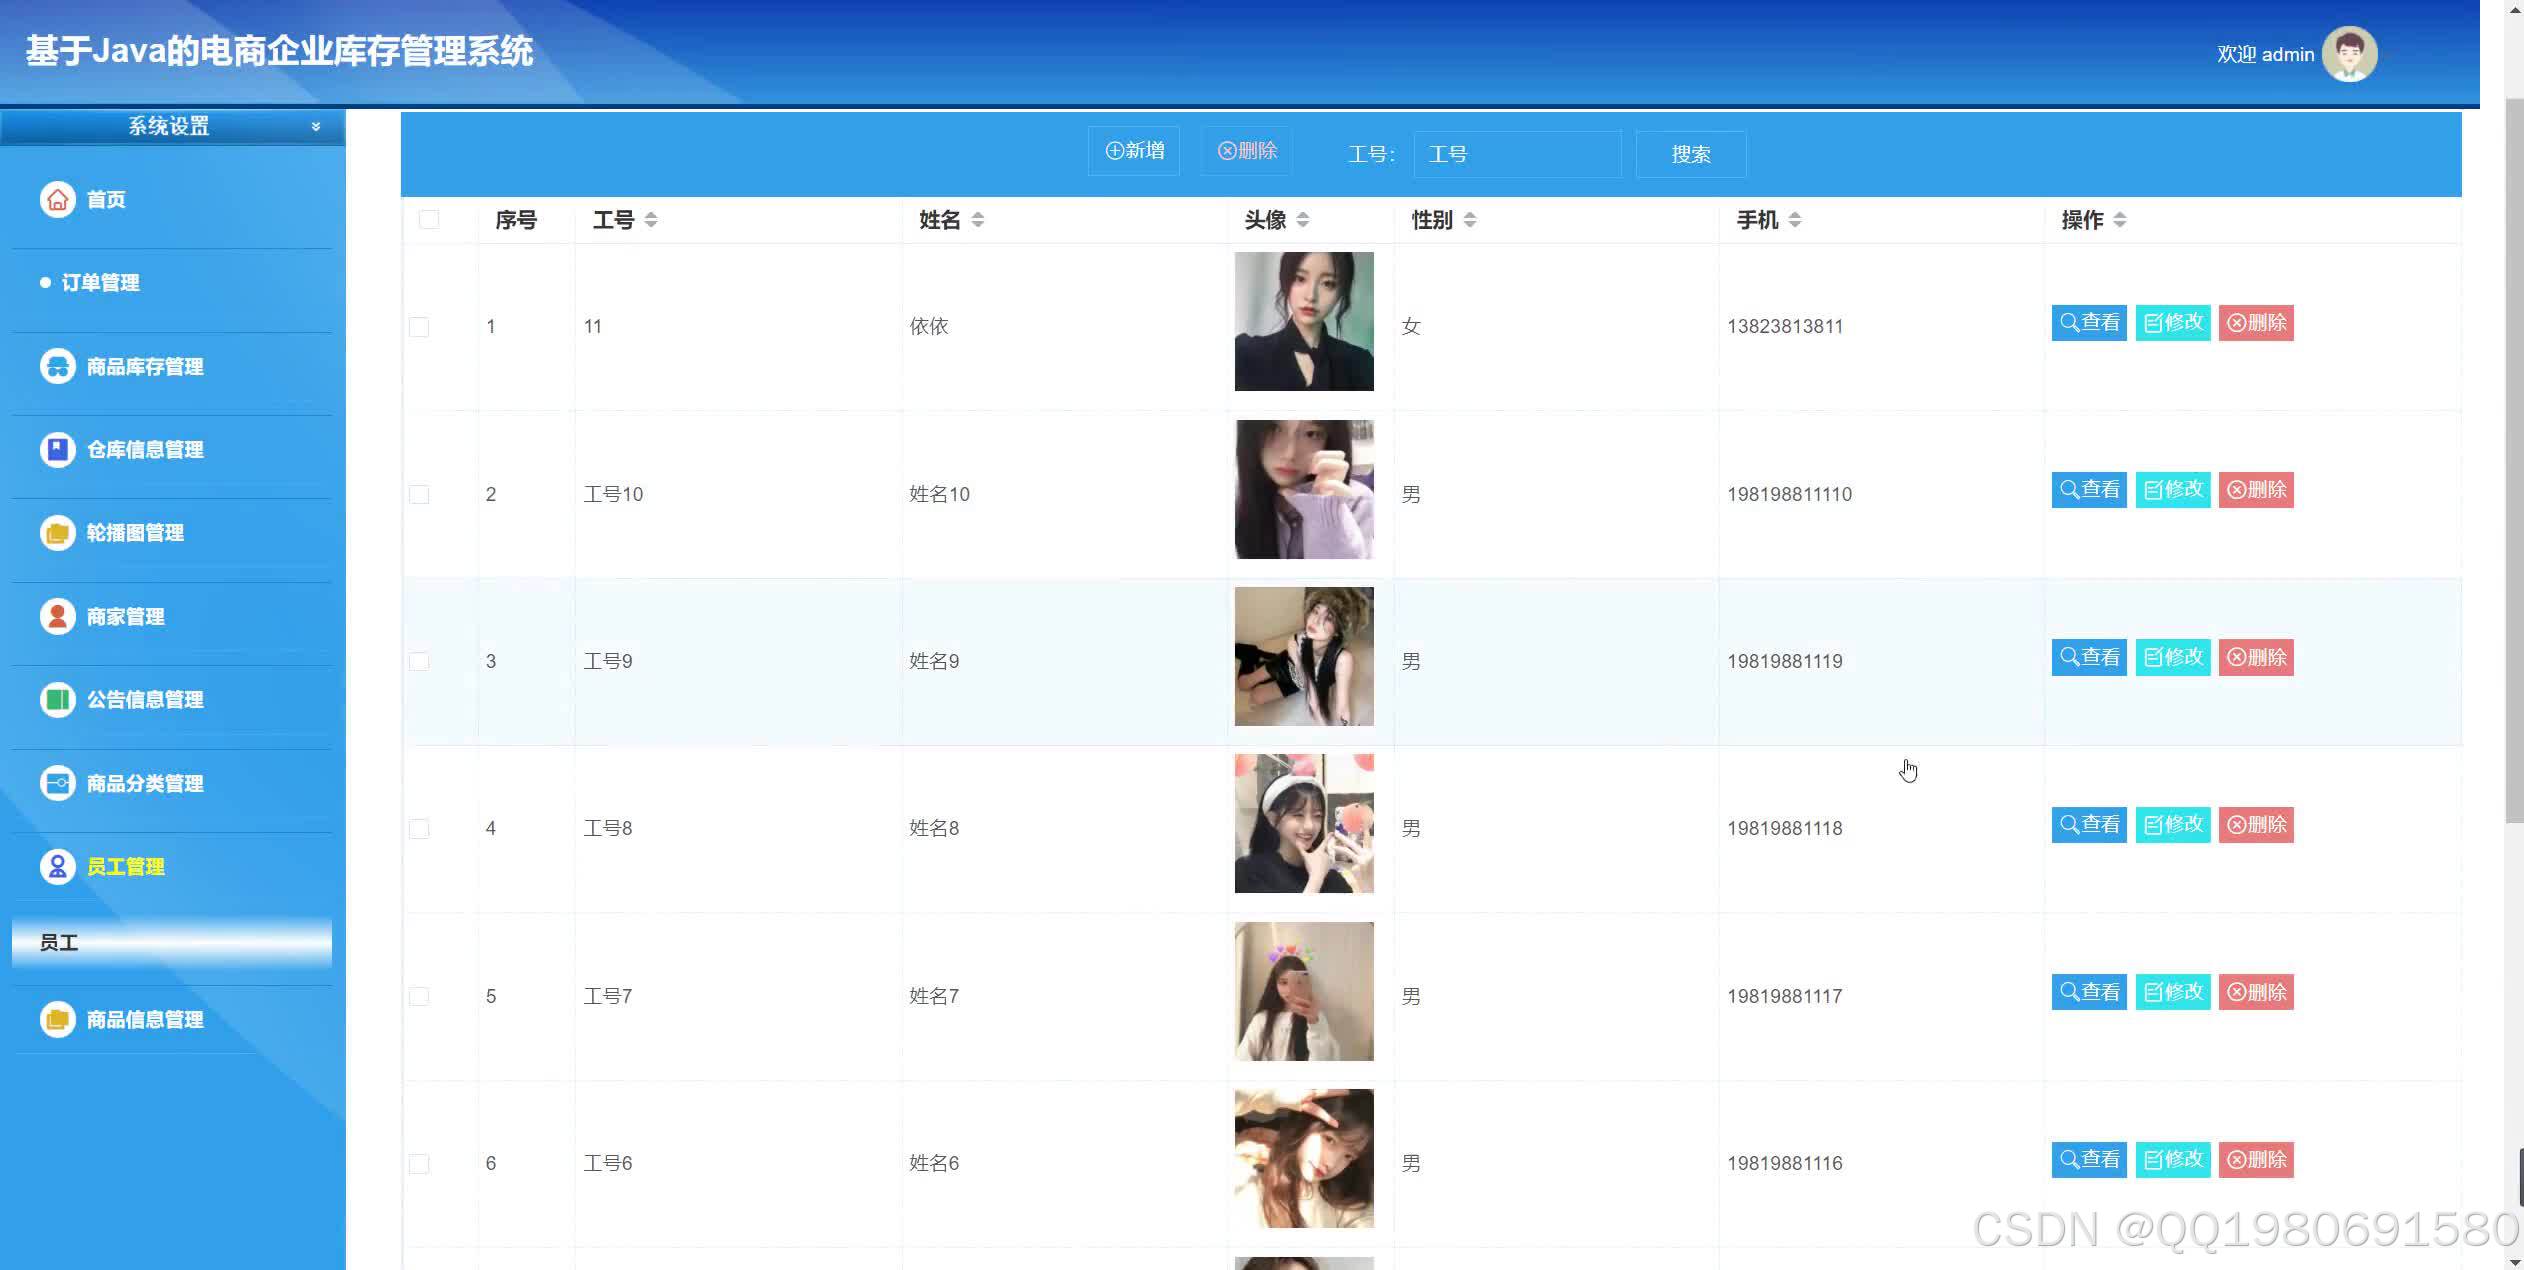Select the 员工 submenu entry
The width and height of the screenshot is (2524, 1270).
(x=60, y=942)
